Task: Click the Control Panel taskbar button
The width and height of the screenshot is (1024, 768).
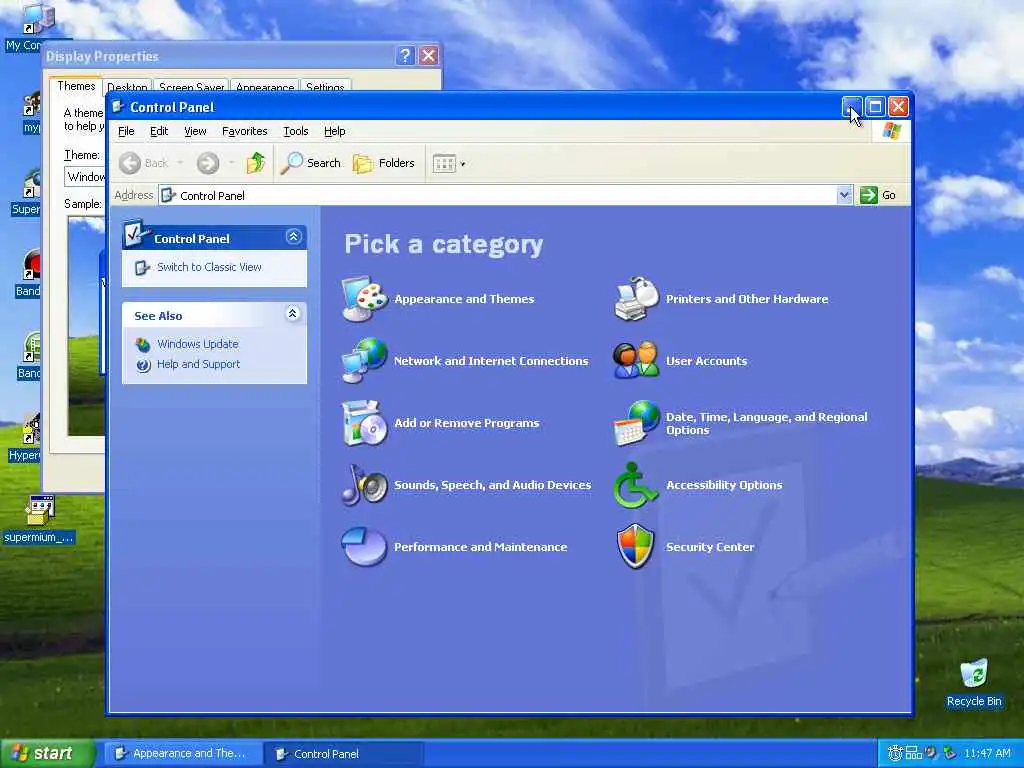Action: [x=343, y=754]
